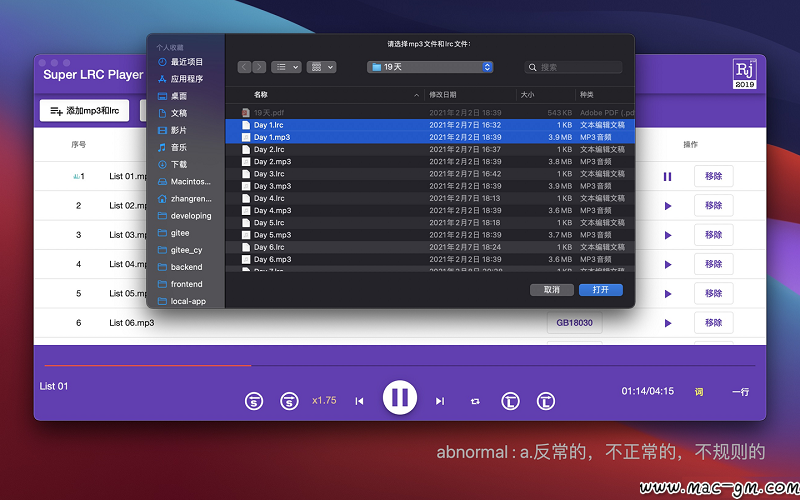800x500 pixels.
Task: Select the Day 1.lrc file
Action: tap(430, 125)
